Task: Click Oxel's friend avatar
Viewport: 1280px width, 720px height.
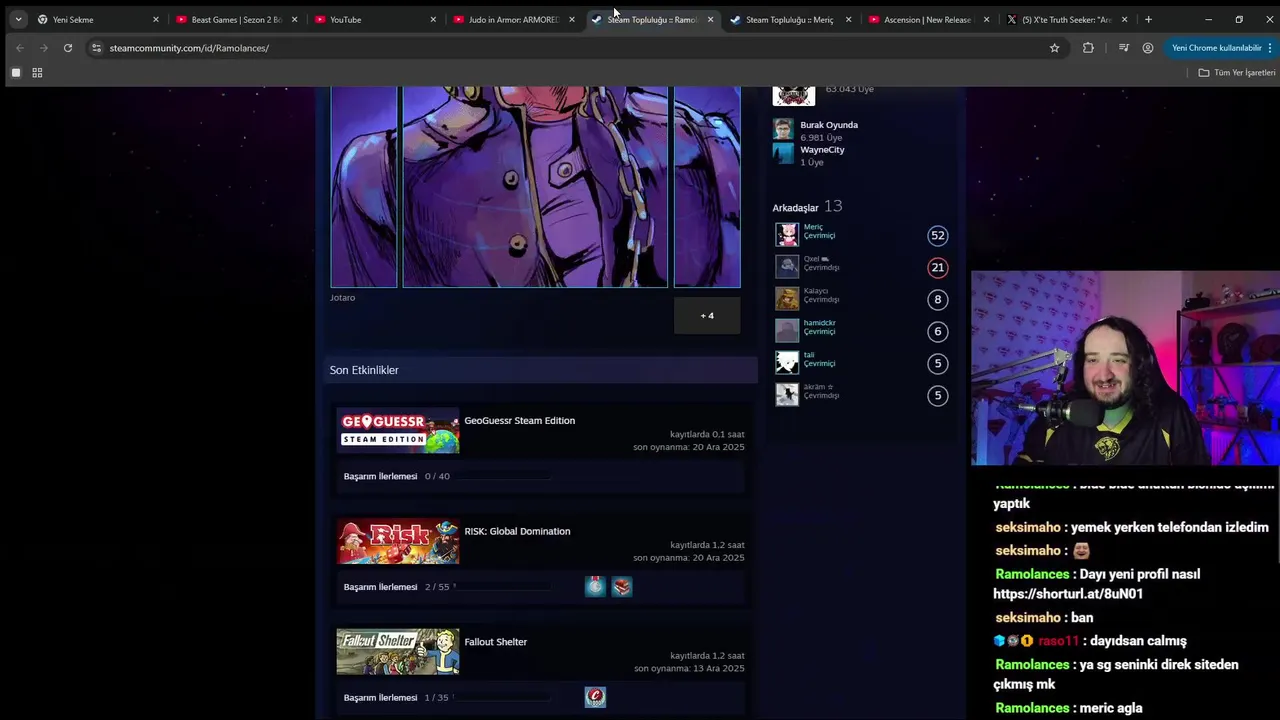Action: click(x=787, y=267)
